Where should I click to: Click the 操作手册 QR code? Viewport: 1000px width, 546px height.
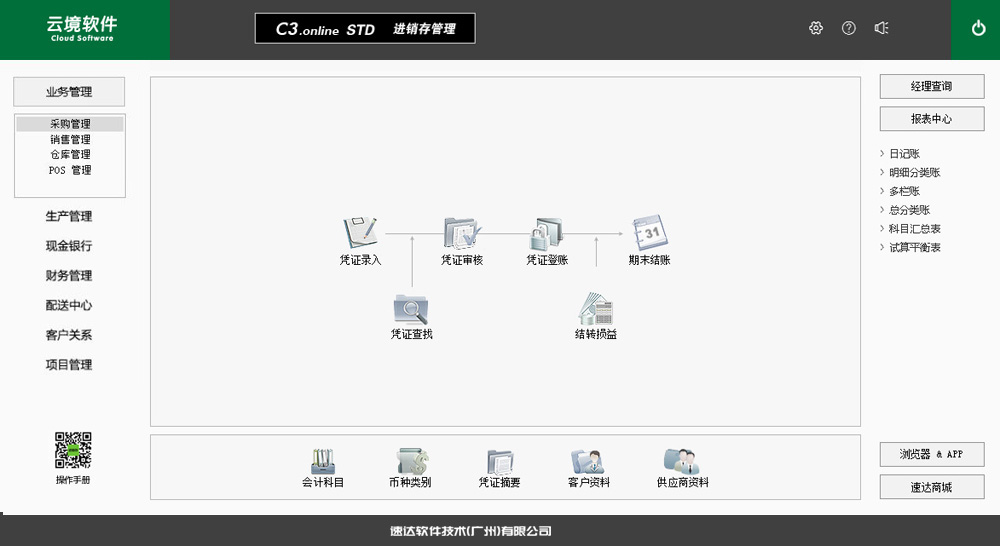[72, 450]
